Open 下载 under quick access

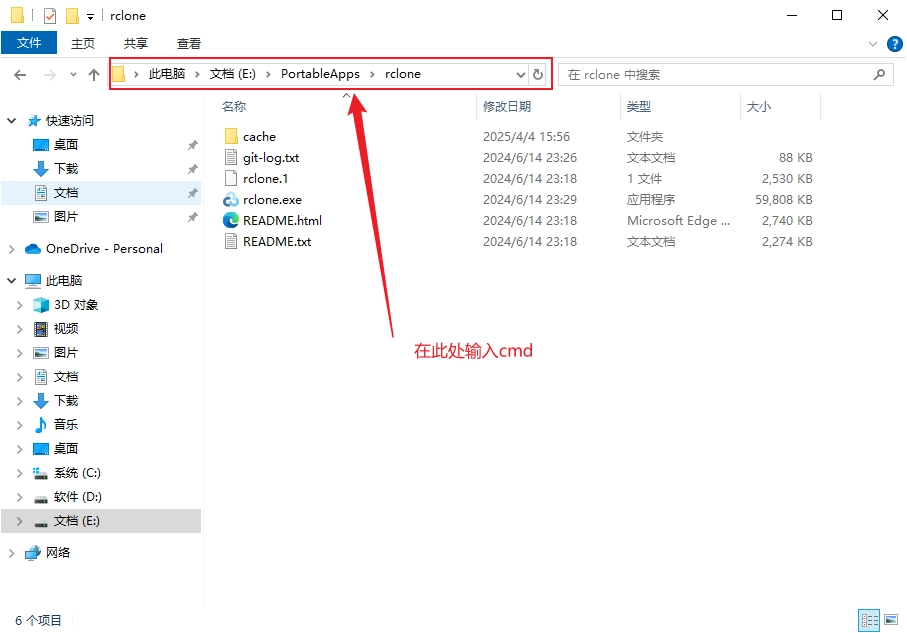(x=65, y=168)
